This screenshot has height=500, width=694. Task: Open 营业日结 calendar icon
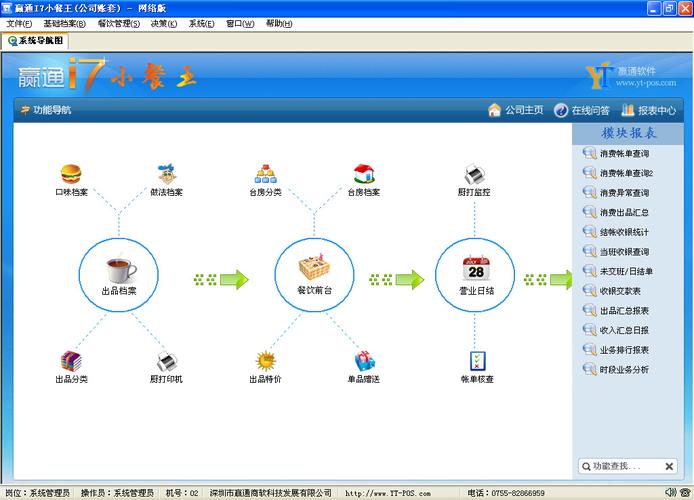[x=475, y=269]
